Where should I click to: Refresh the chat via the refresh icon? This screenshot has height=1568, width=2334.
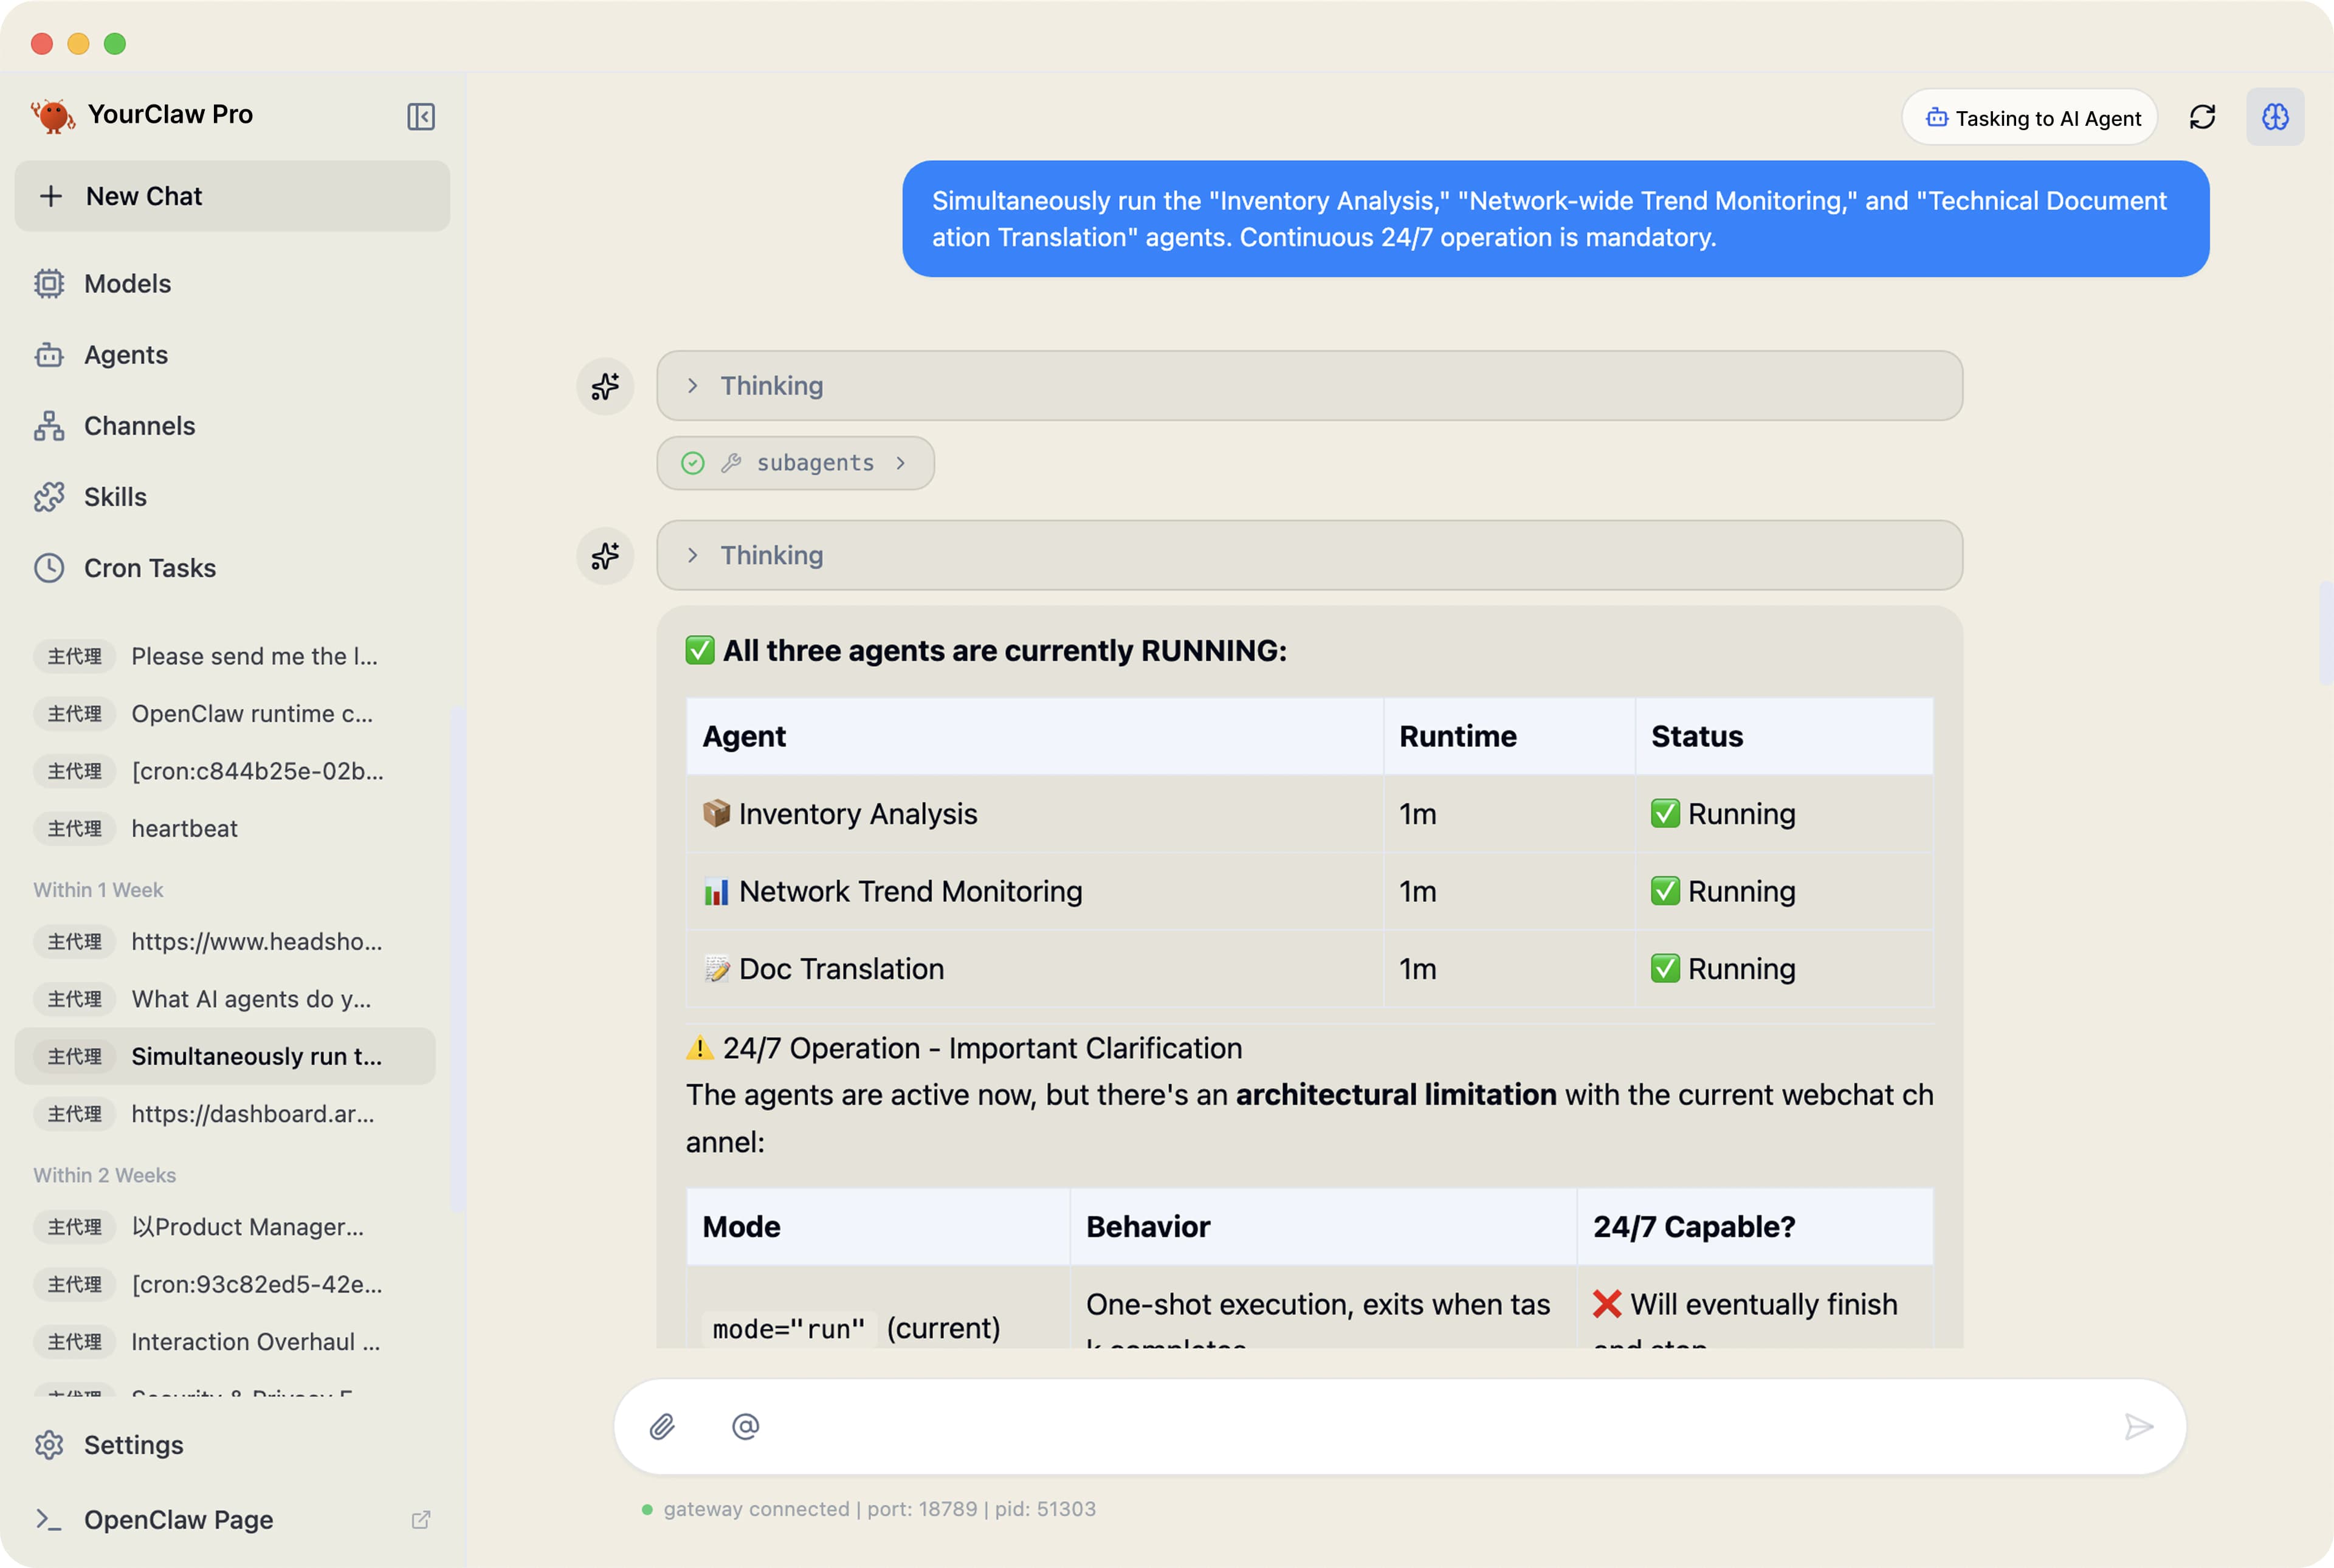(2203, 117)
